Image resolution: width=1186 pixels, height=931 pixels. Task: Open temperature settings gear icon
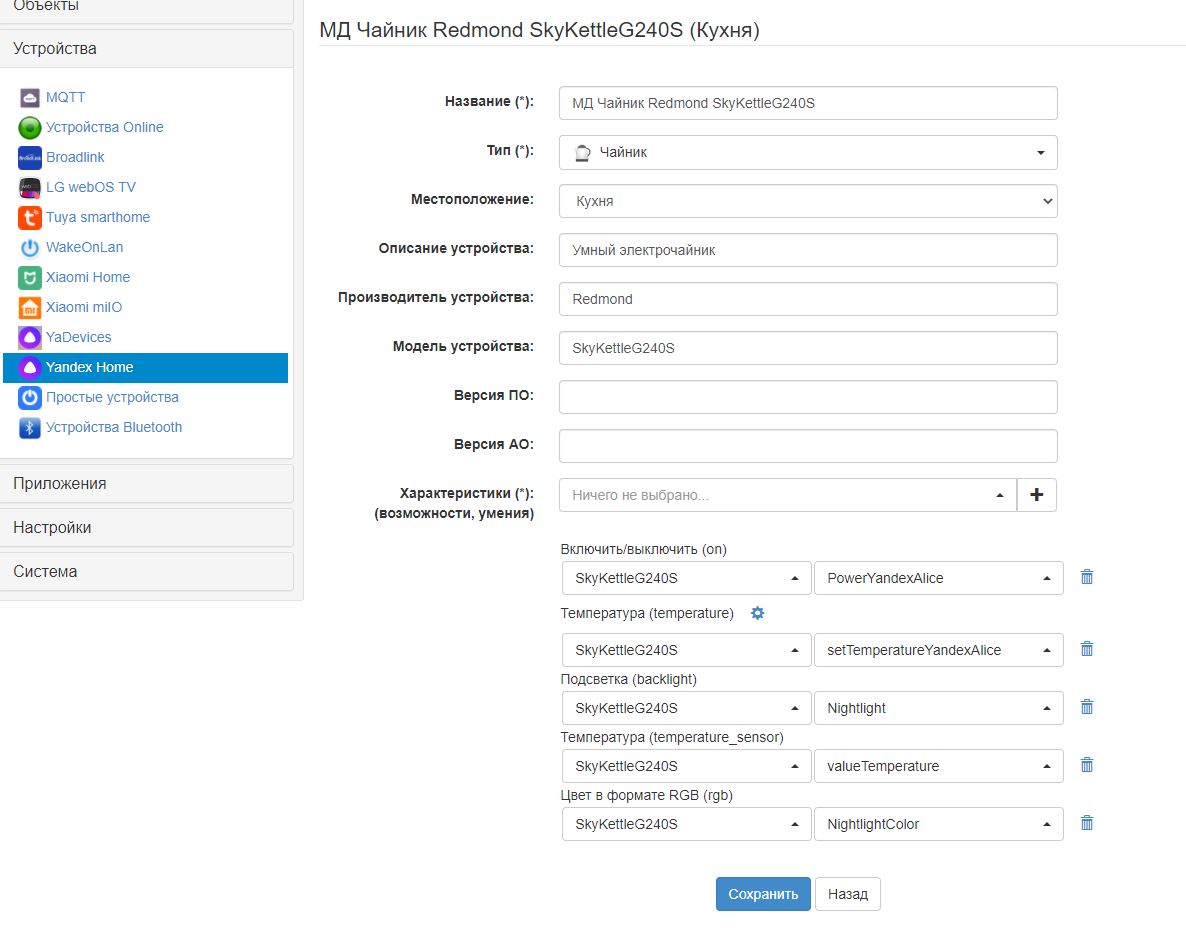757,613
